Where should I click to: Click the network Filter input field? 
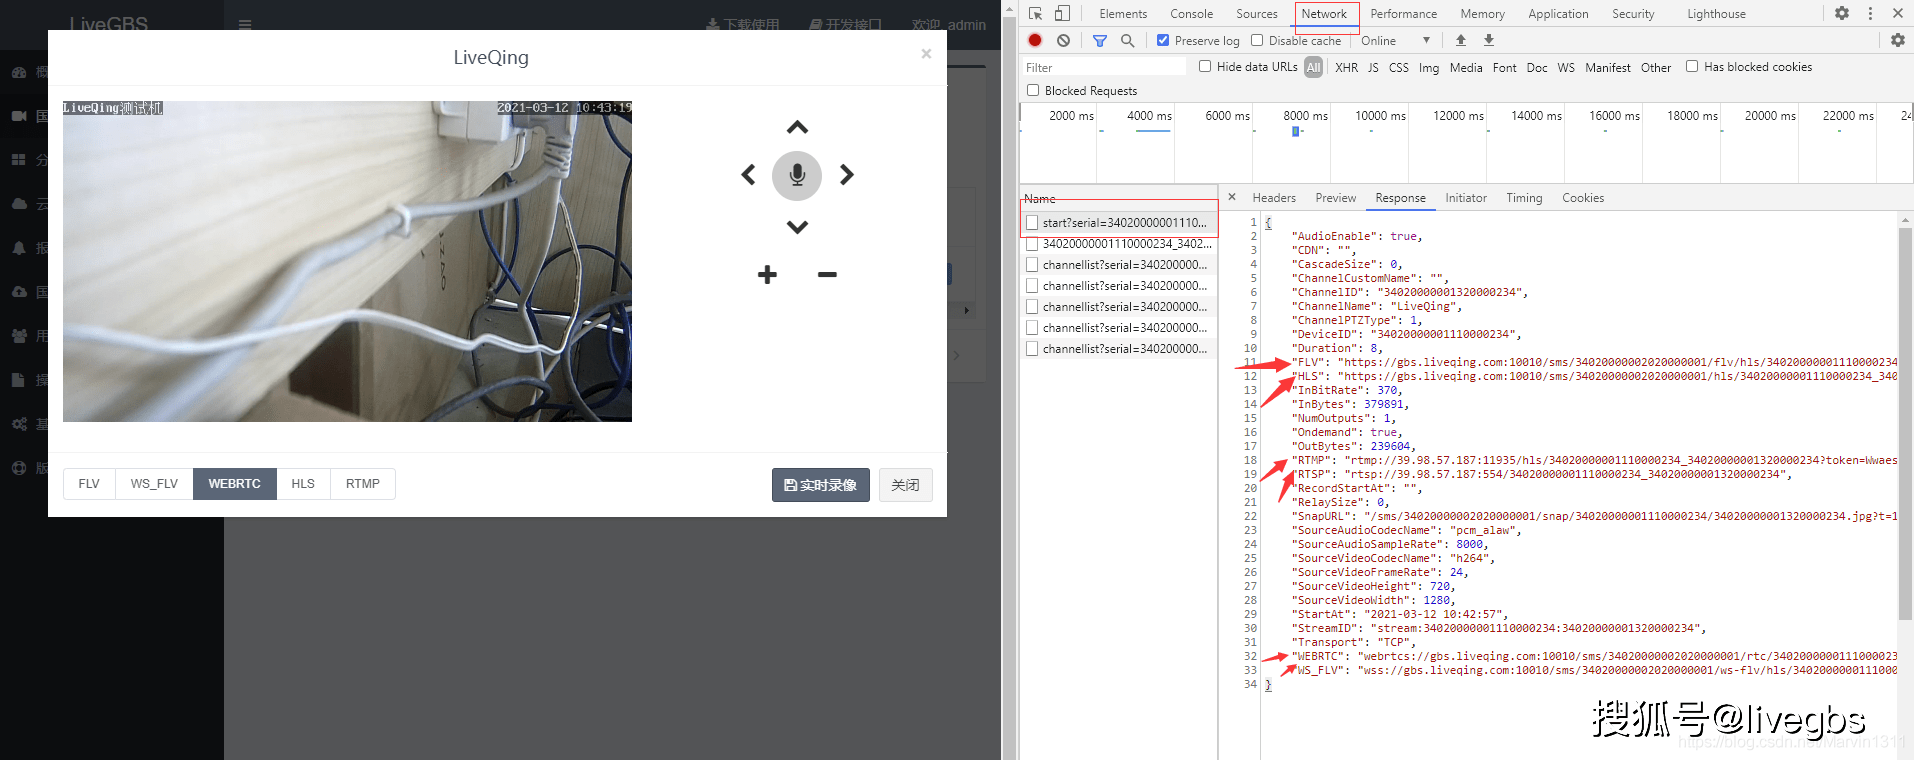(x=1104, y=67)
